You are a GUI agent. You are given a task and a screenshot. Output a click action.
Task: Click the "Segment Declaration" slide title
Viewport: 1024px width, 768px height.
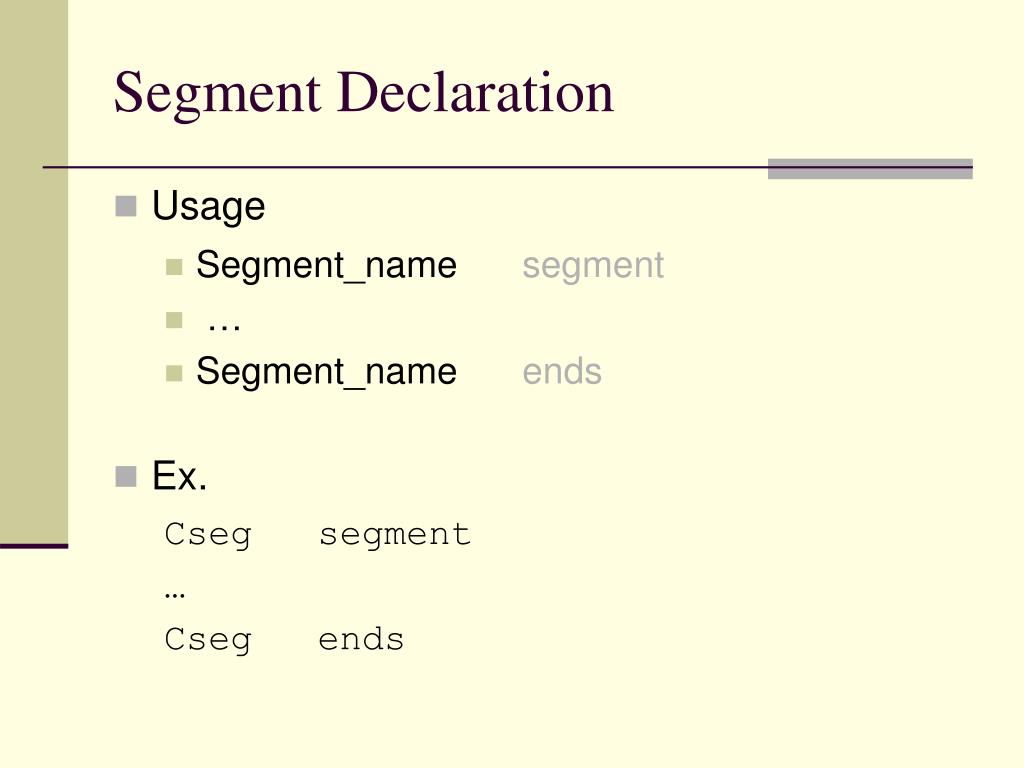pyautogui.click(x=363, y=93)
